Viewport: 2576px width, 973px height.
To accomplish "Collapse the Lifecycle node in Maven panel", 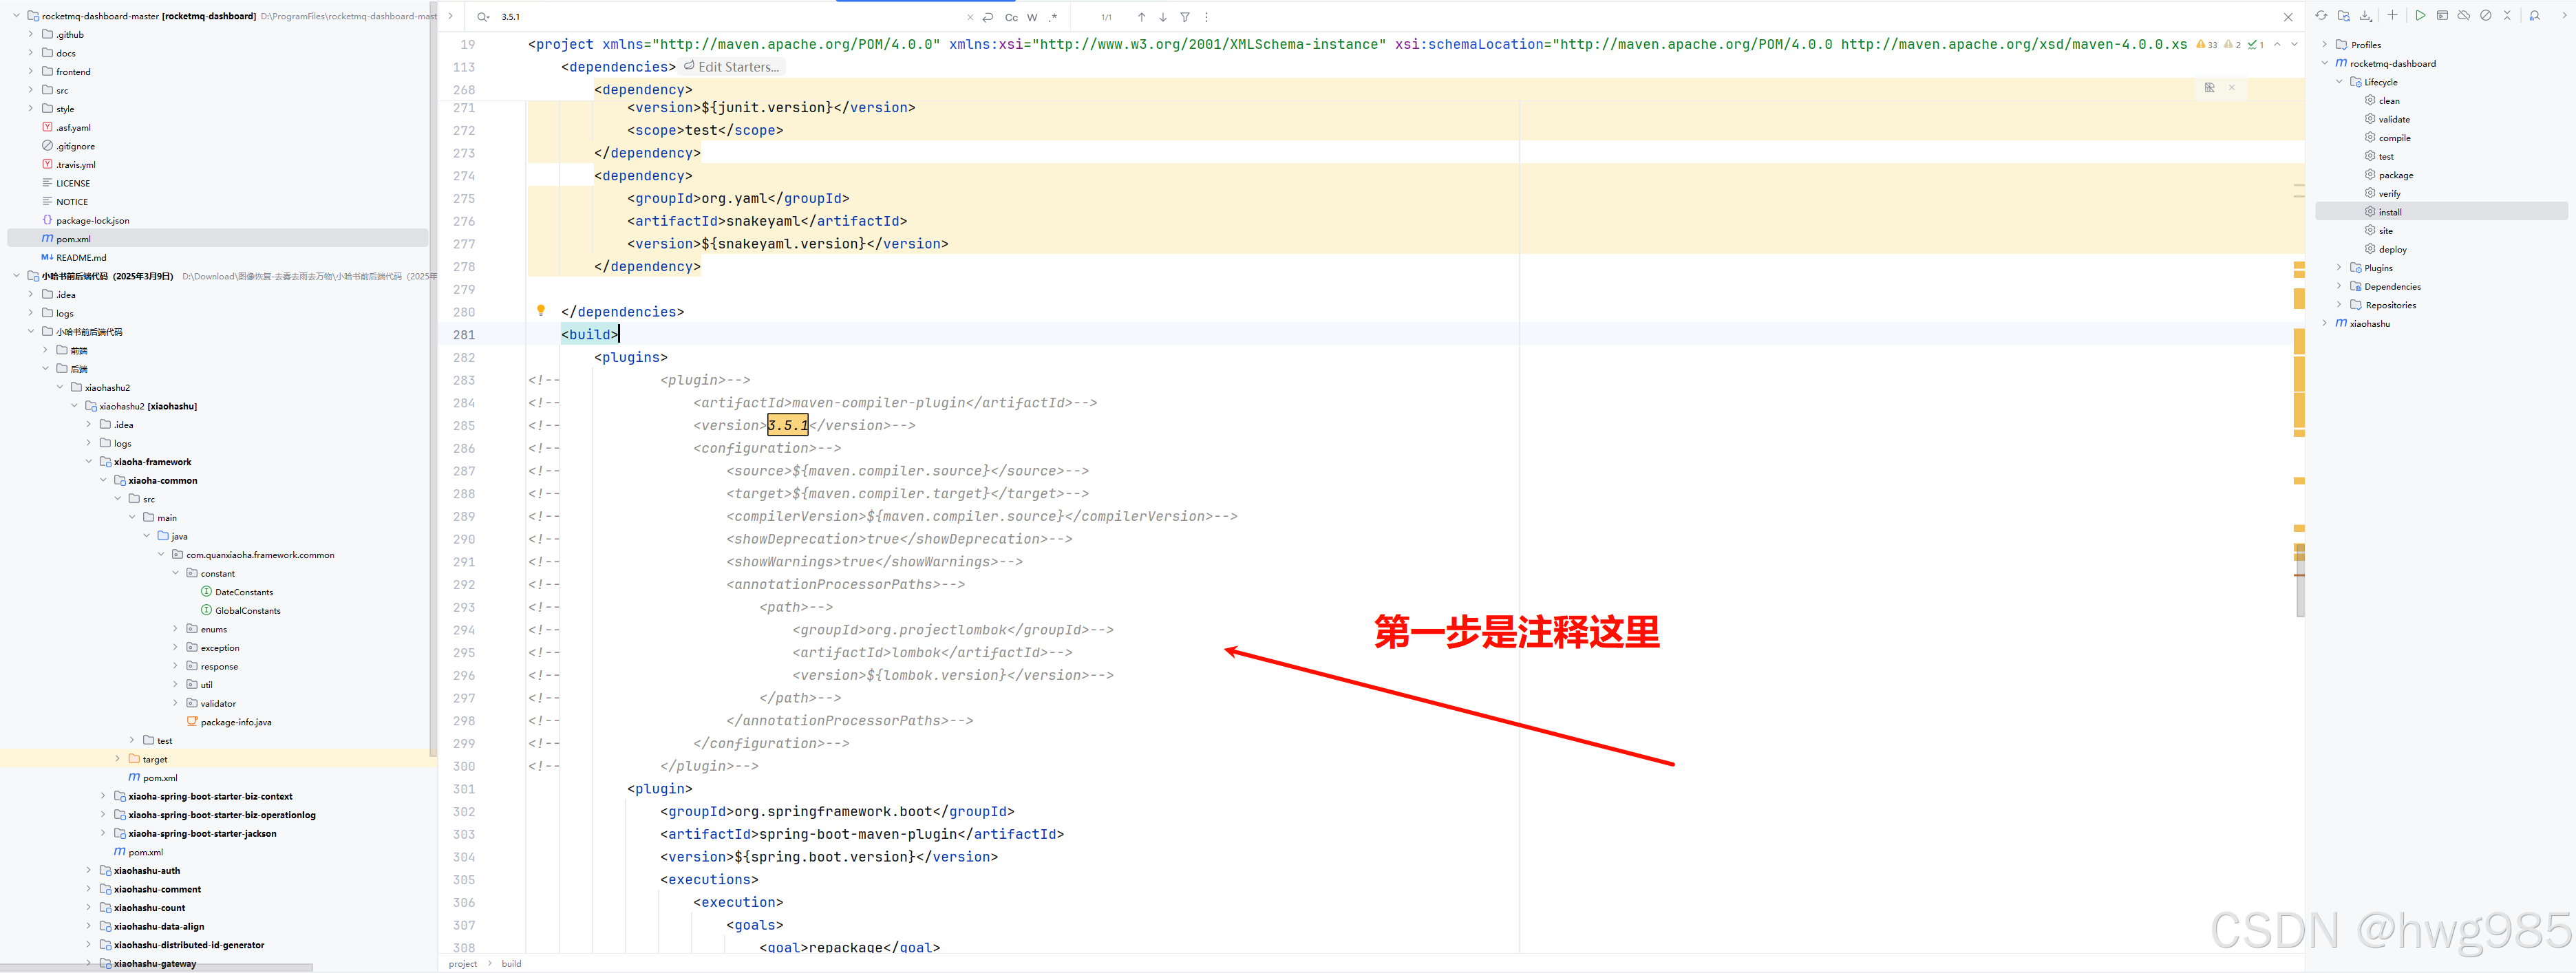I will click(x=2339, y=82).
